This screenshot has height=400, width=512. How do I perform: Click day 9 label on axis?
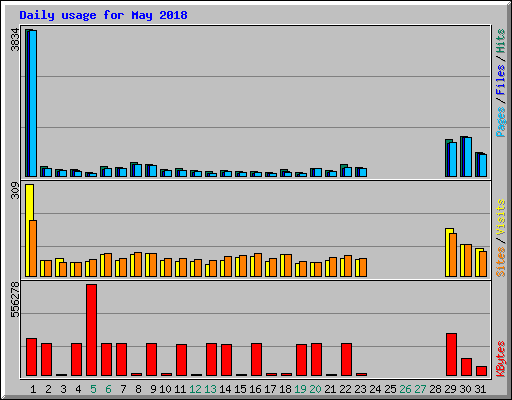[153, 389]
